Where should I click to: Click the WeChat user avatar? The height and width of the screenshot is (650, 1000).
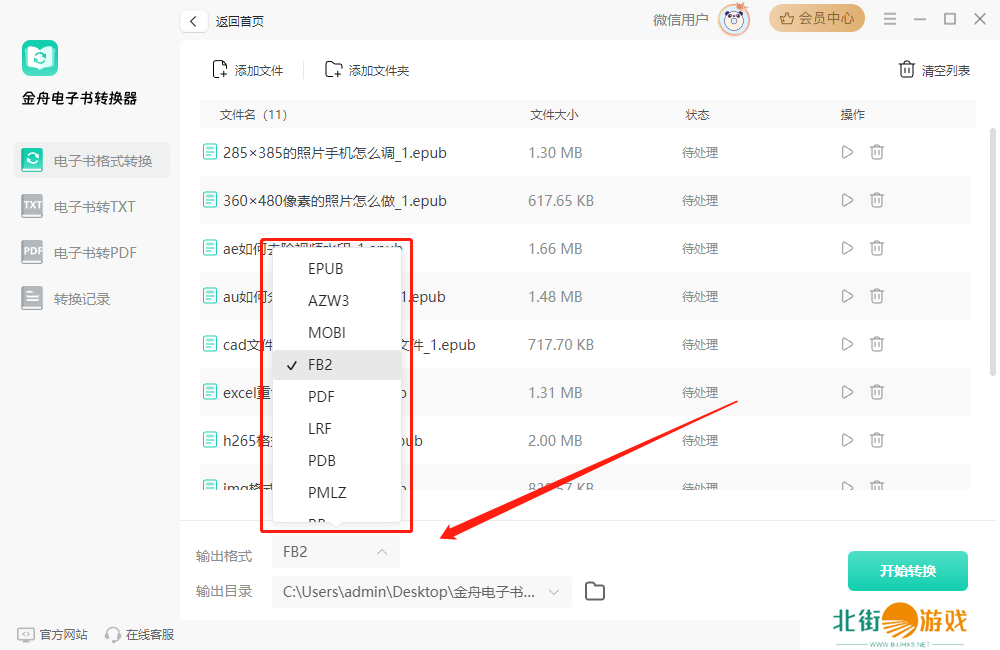click(733, 19)
